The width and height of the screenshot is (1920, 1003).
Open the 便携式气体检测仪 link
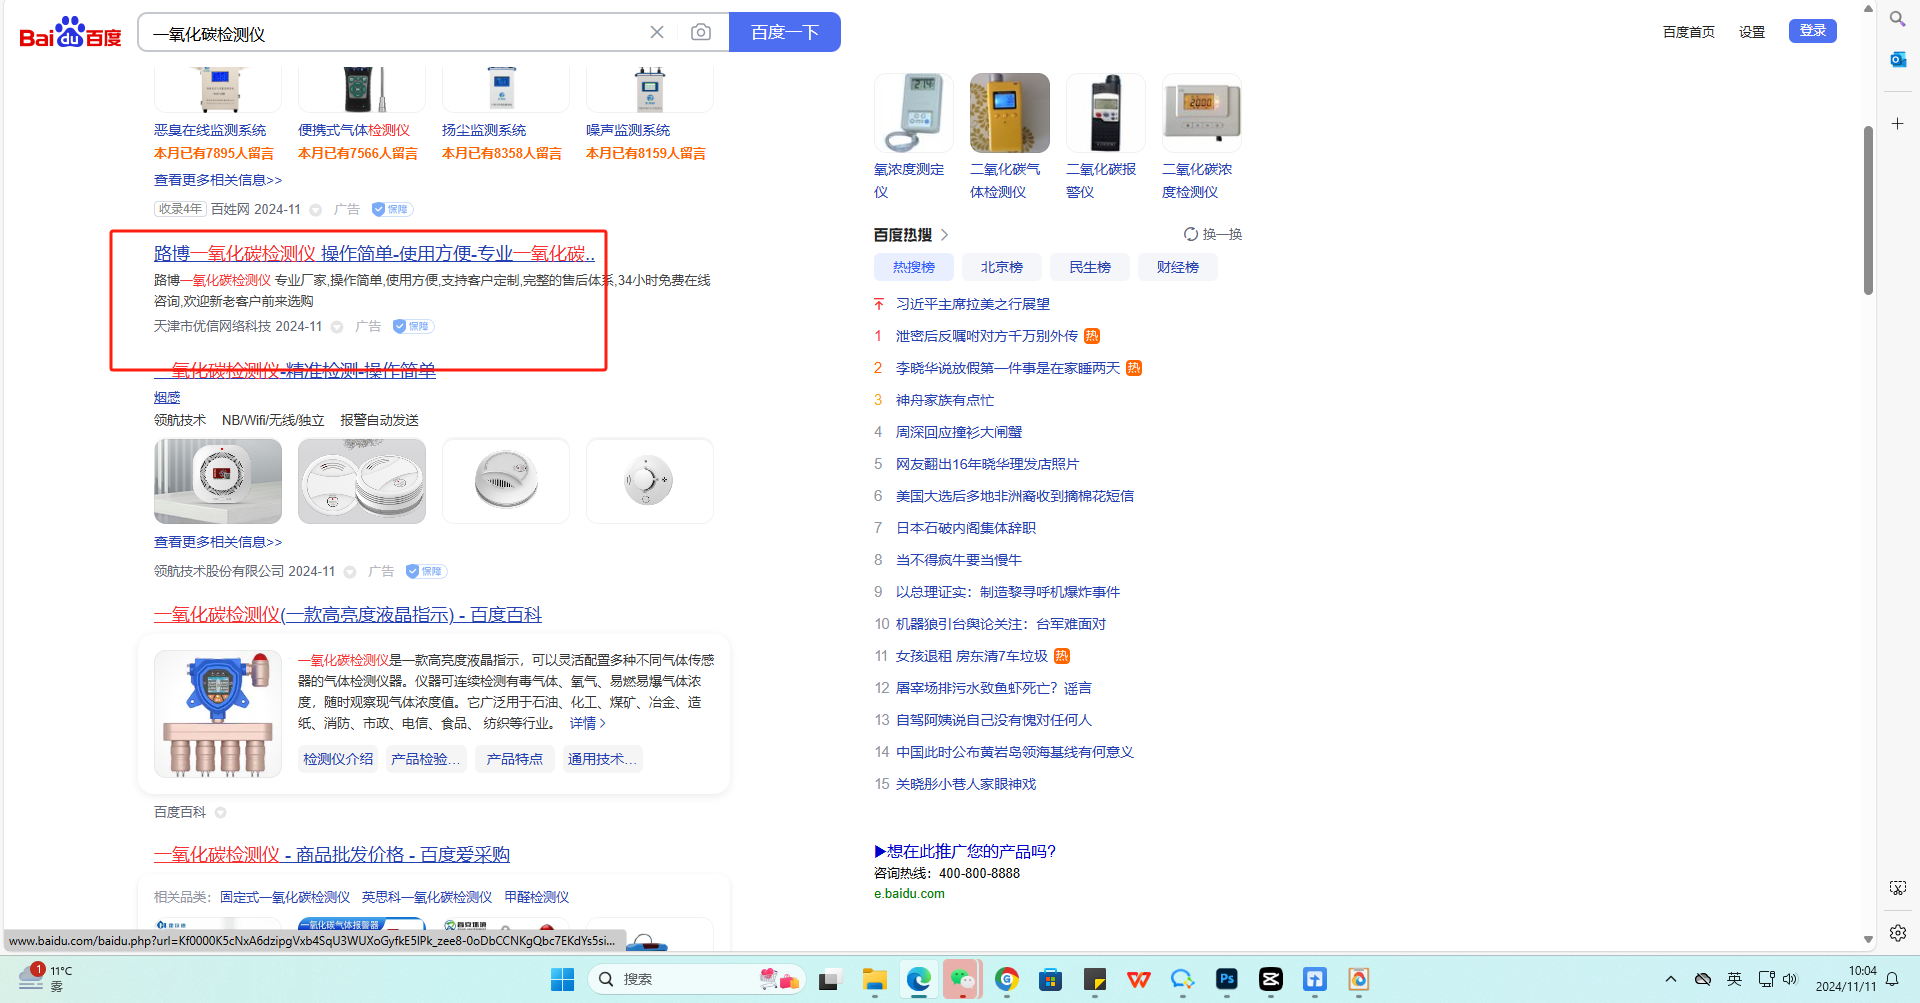(x=354, y=130)
